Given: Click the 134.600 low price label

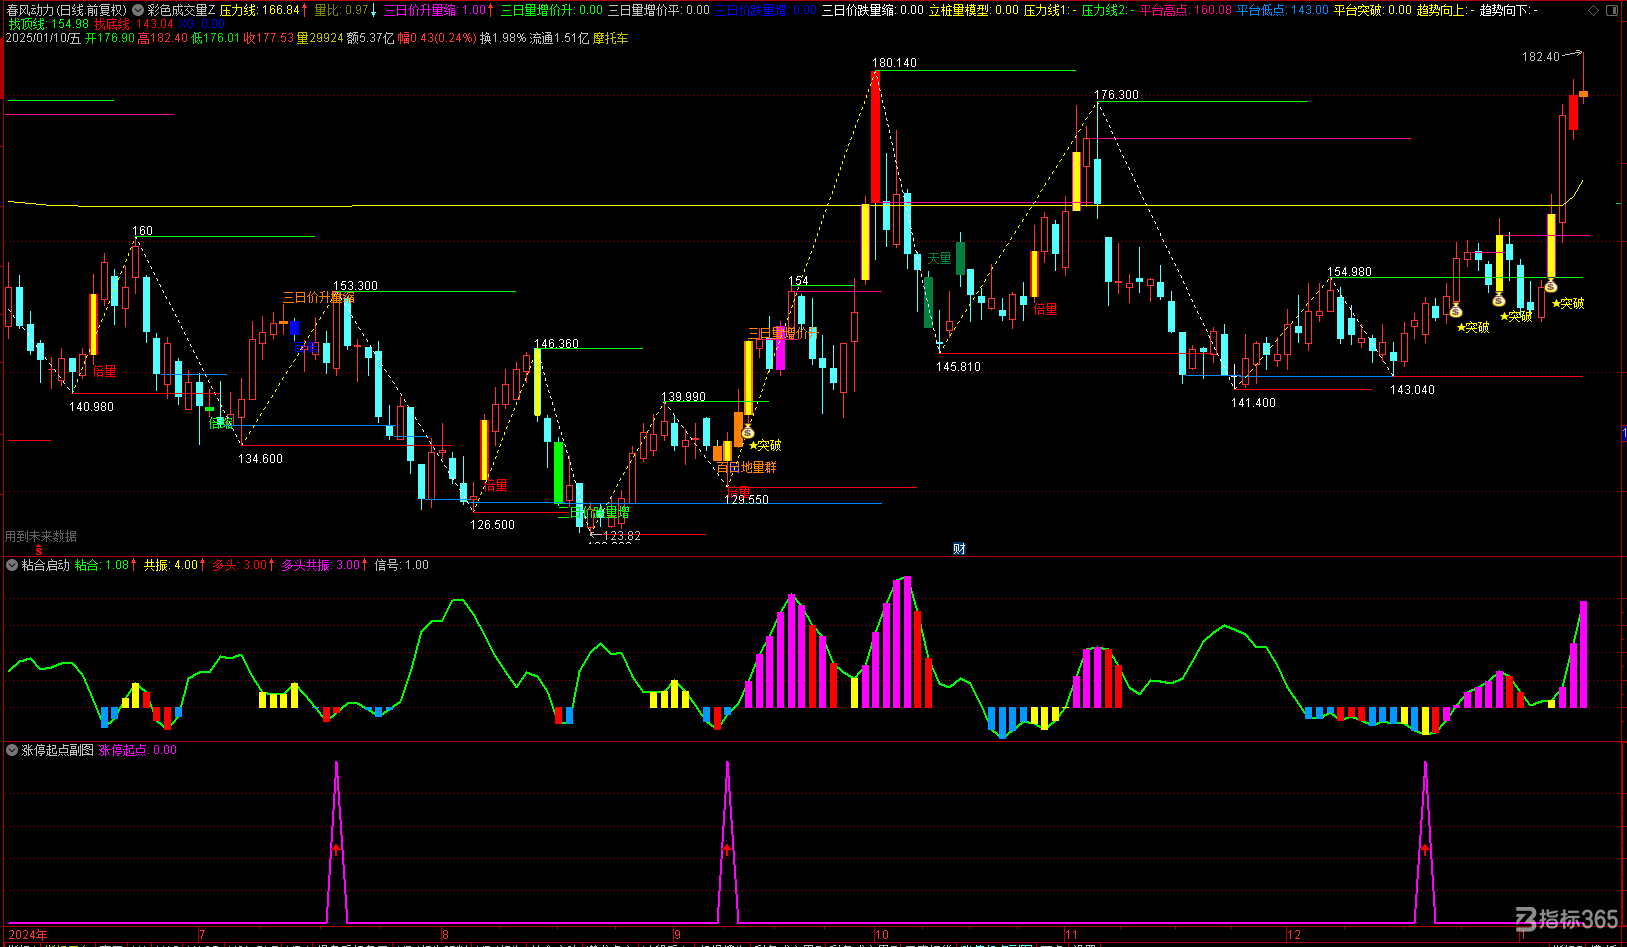Looking at the screenshot, I should [260, 459].
